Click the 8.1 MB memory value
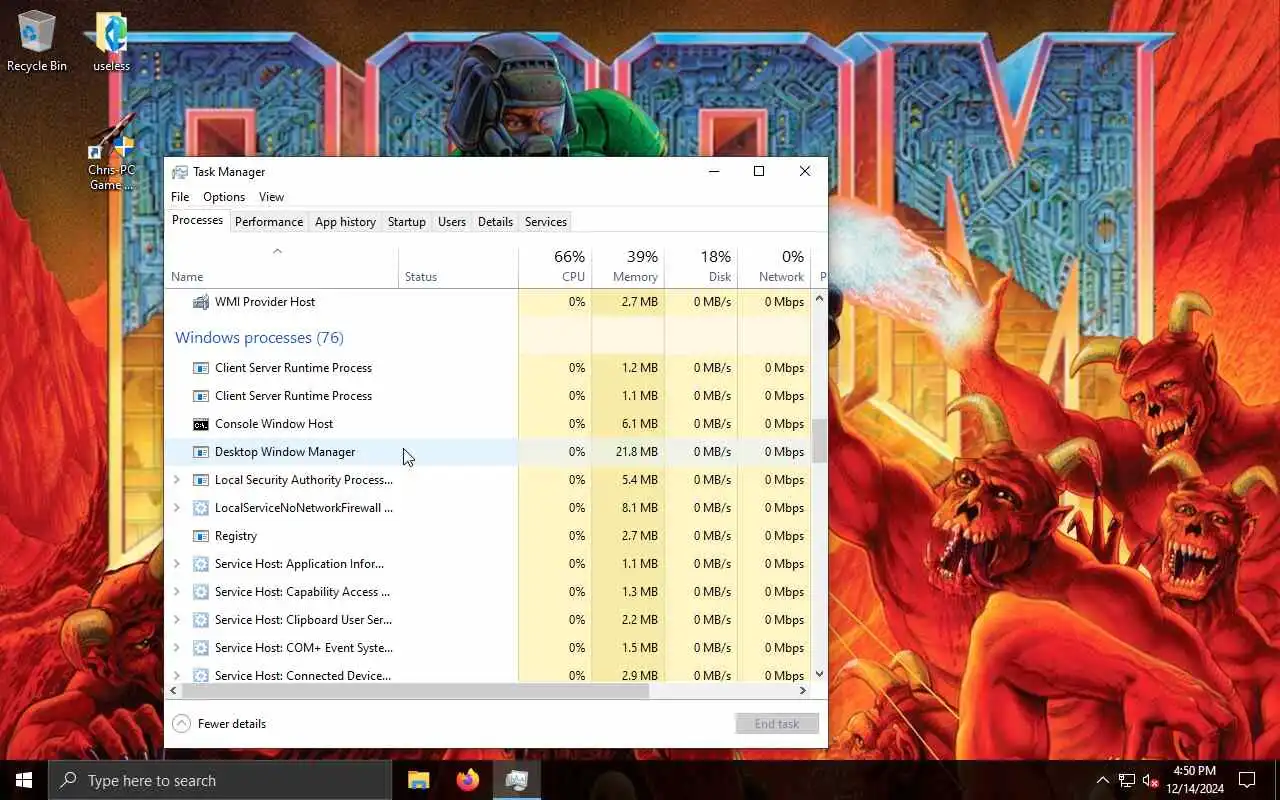This screenshot has width=1280, height=800. click(628, 508)
